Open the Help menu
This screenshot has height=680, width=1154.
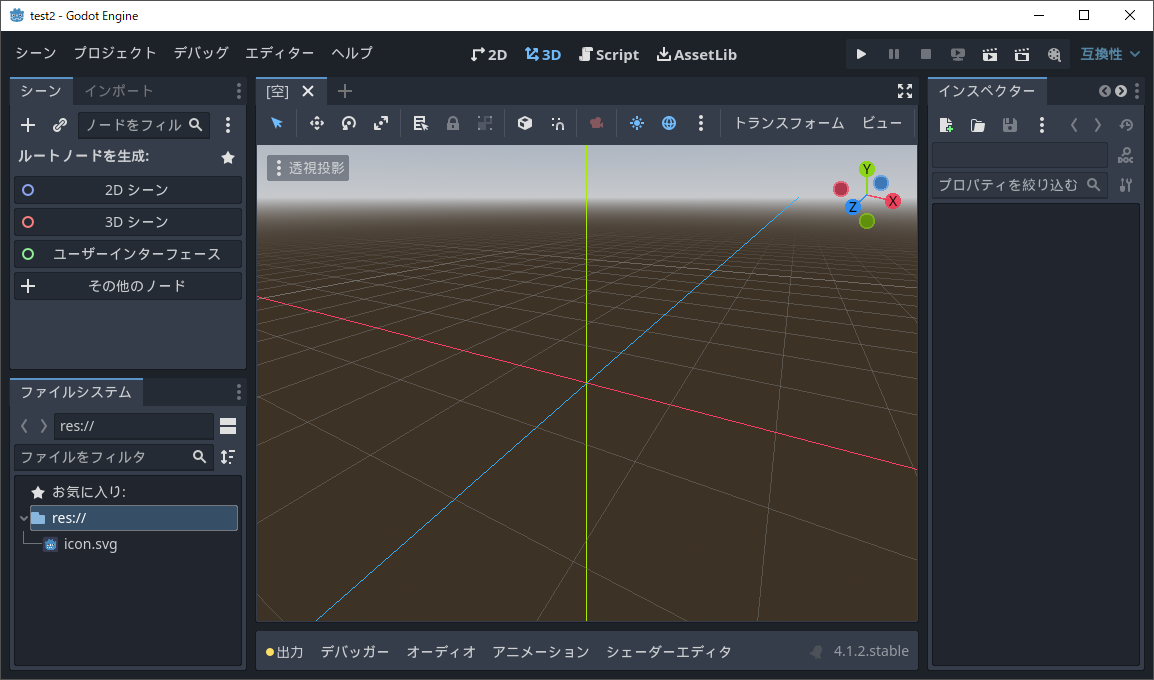click(x=352, y=53)
